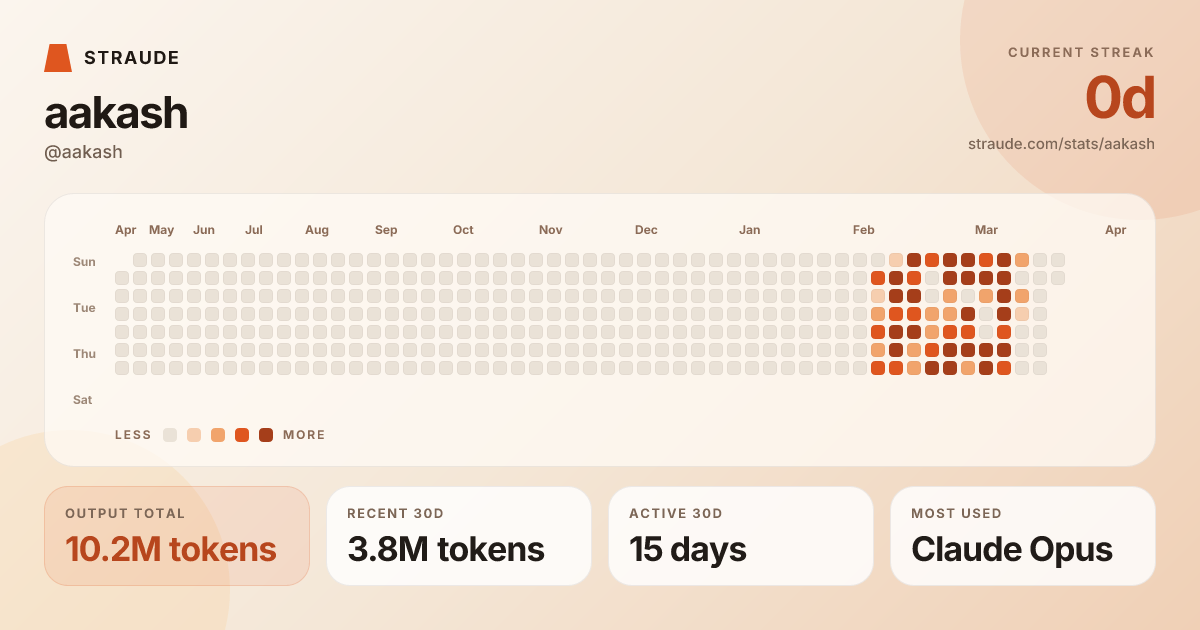Screen dimensions: 1200x630
Task: Click the Straude trapezoid logo icon
Action: (58, 58)
